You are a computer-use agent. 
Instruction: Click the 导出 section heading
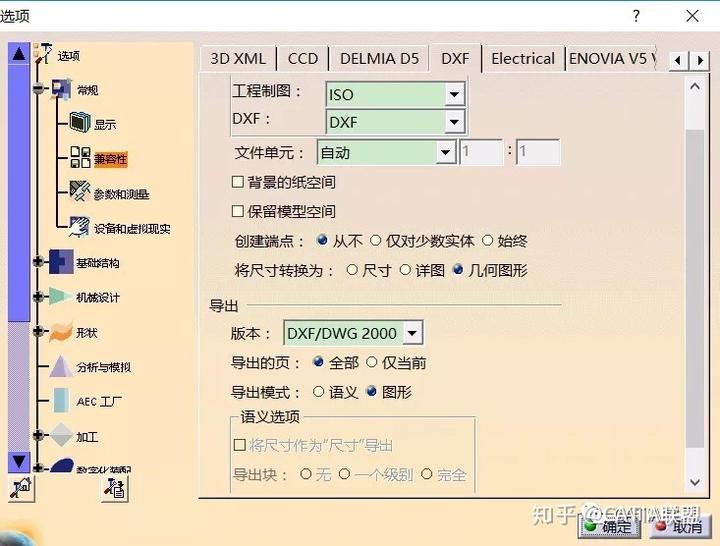coord(224,305)
